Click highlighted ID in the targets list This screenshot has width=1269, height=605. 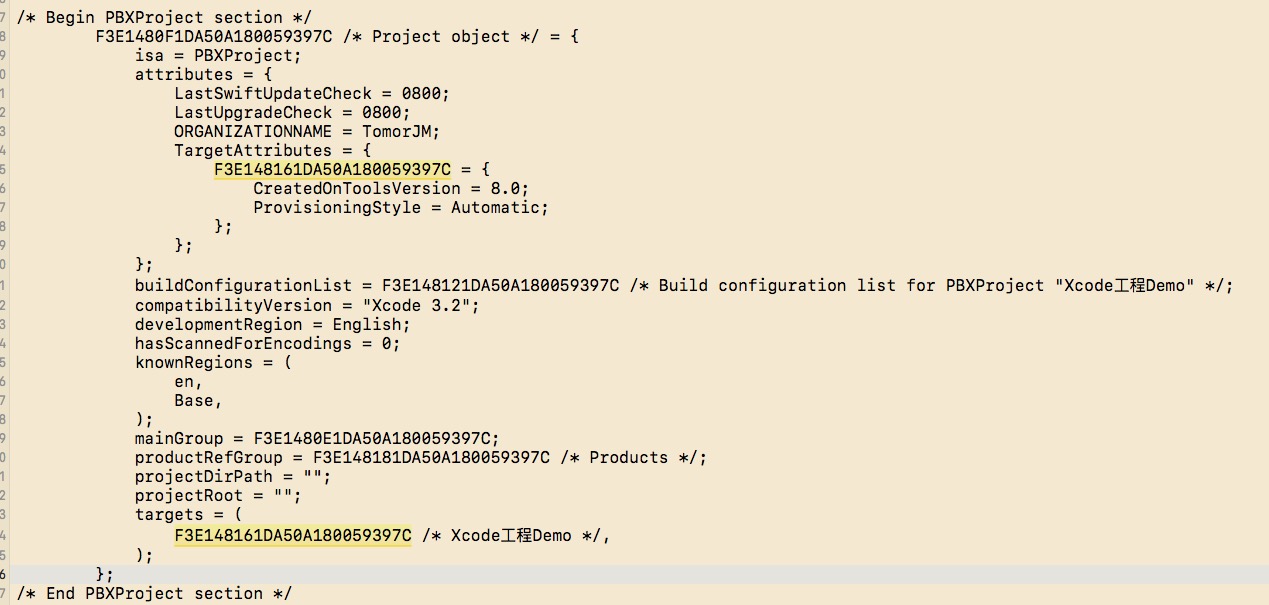tap(292, 536)
